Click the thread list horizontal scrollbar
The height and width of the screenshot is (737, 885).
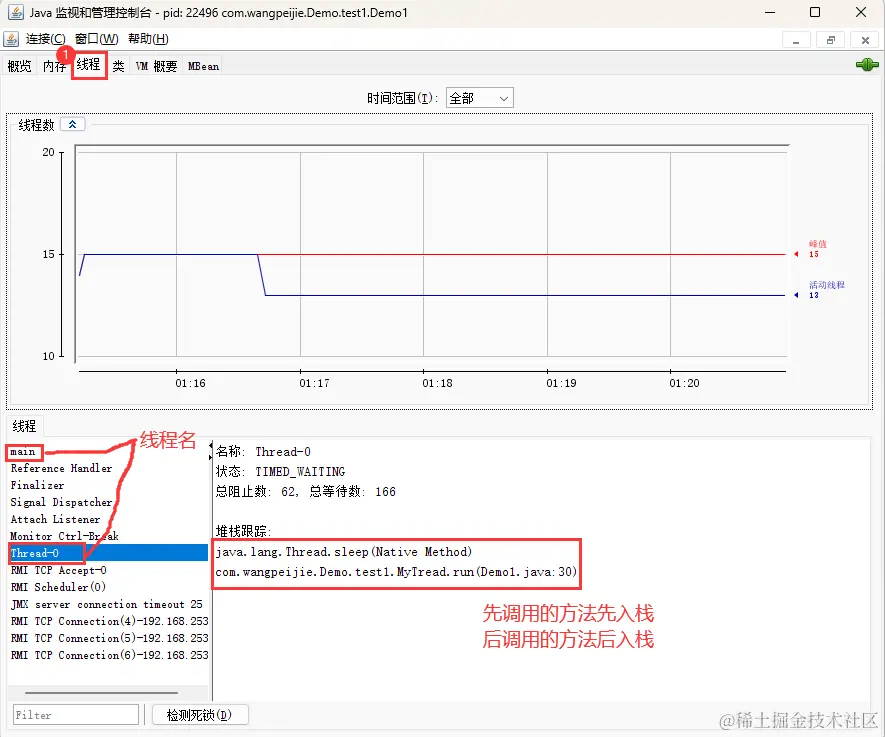pos(102,692)
